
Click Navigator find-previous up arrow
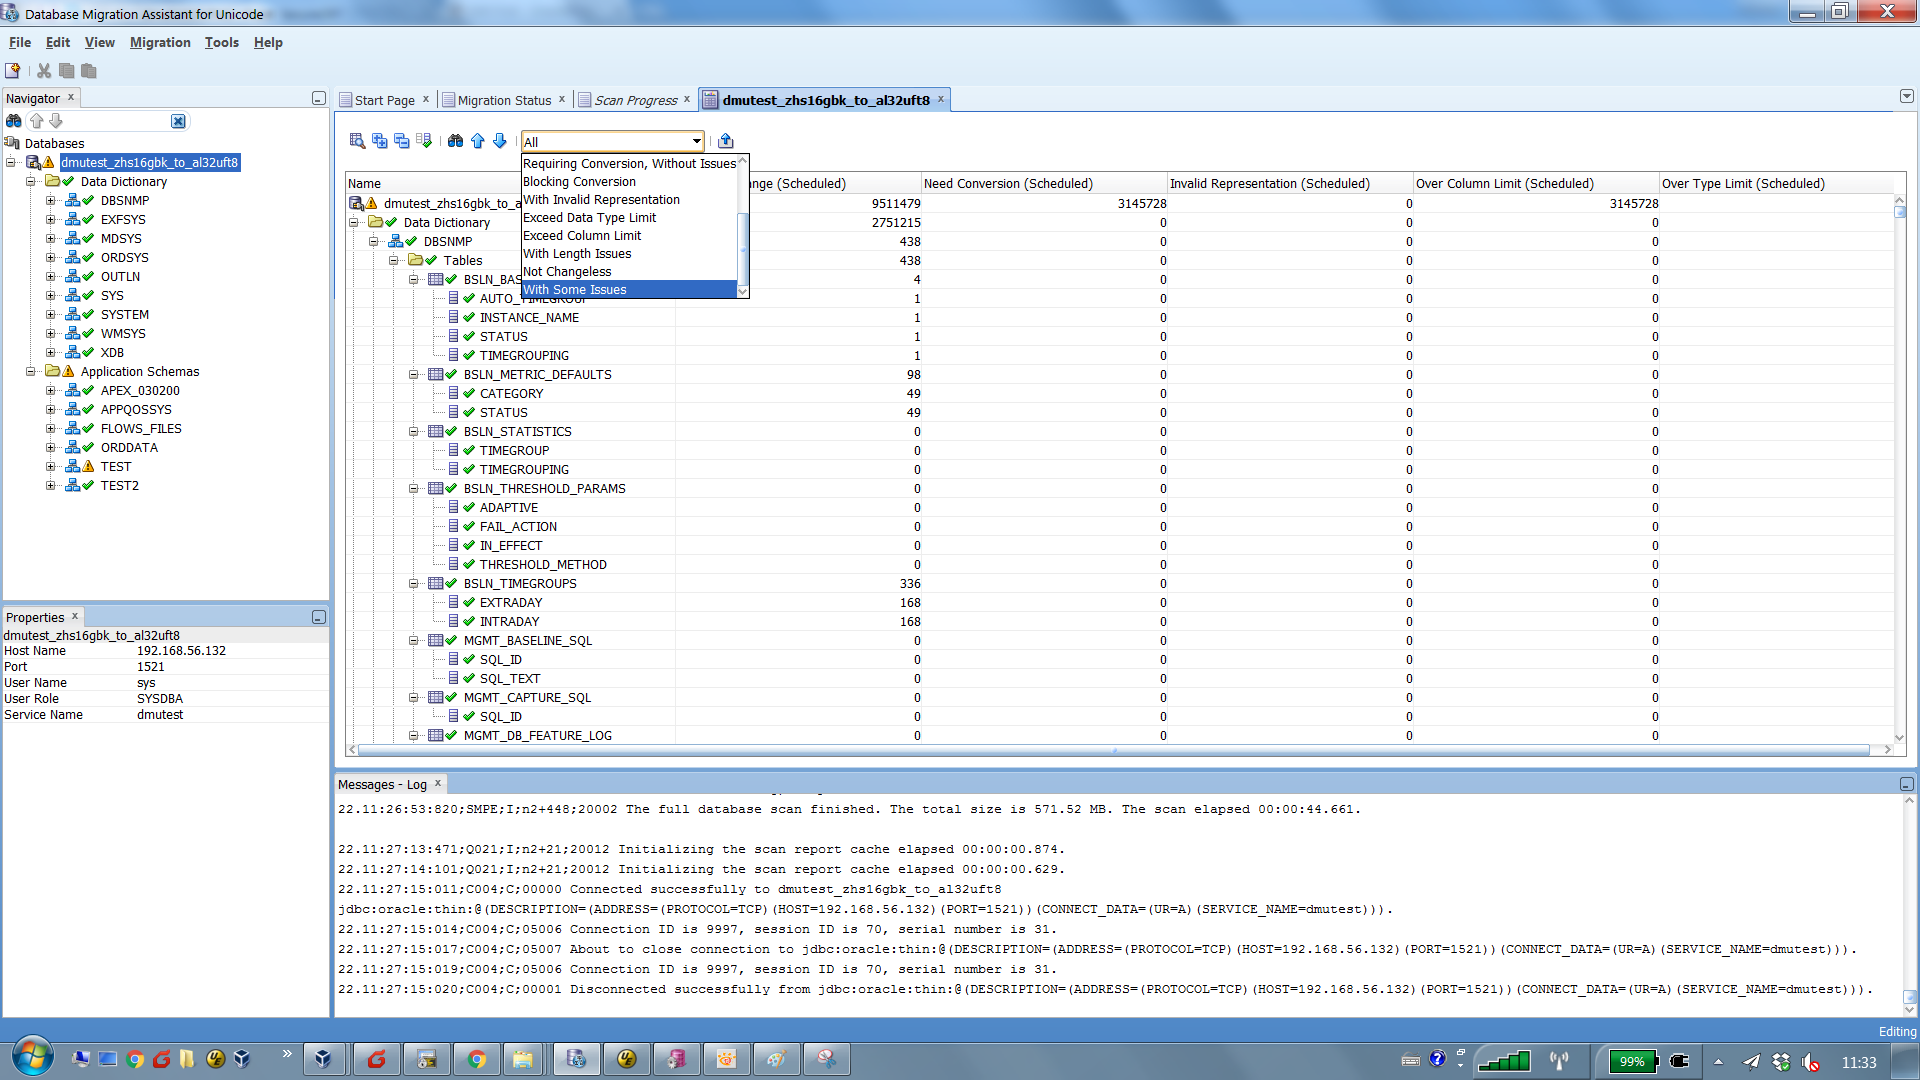click(x=37, y=121)
